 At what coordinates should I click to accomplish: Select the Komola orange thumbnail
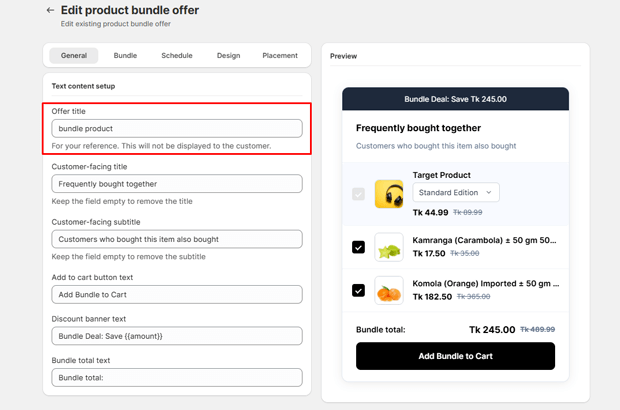click(x=389, y=291)
